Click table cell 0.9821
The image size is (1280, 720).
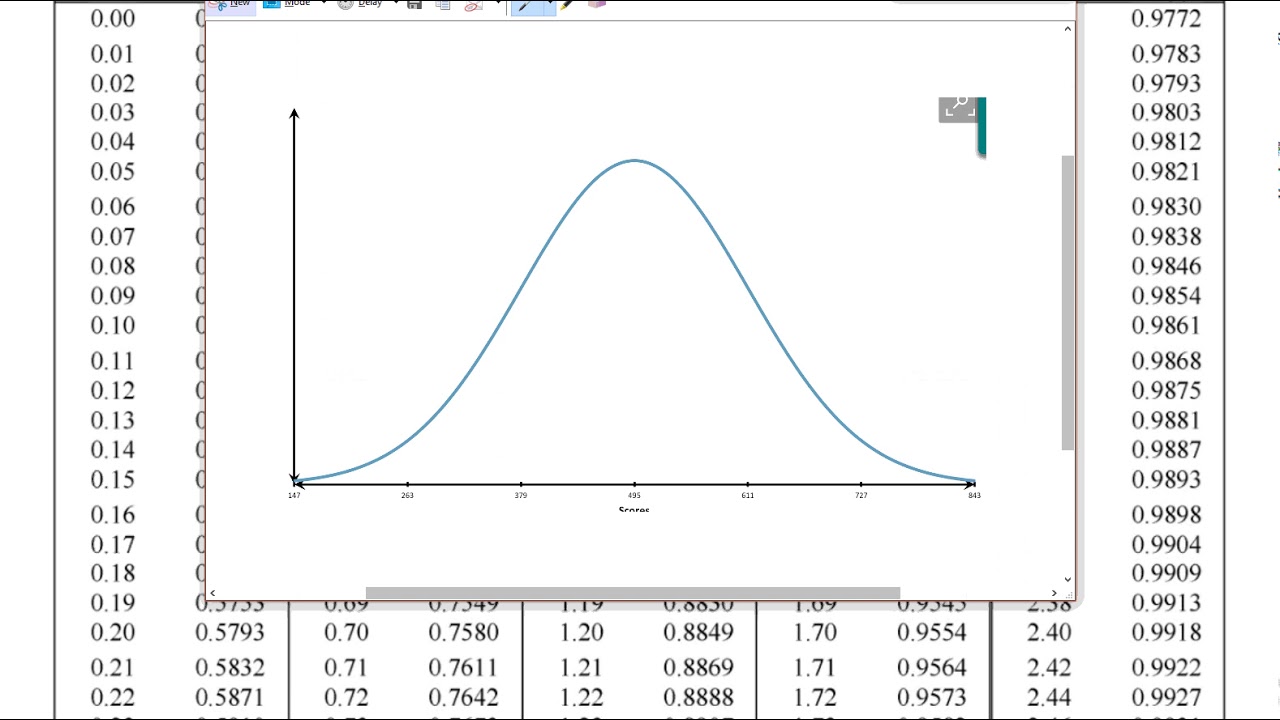click(1165, 172)
